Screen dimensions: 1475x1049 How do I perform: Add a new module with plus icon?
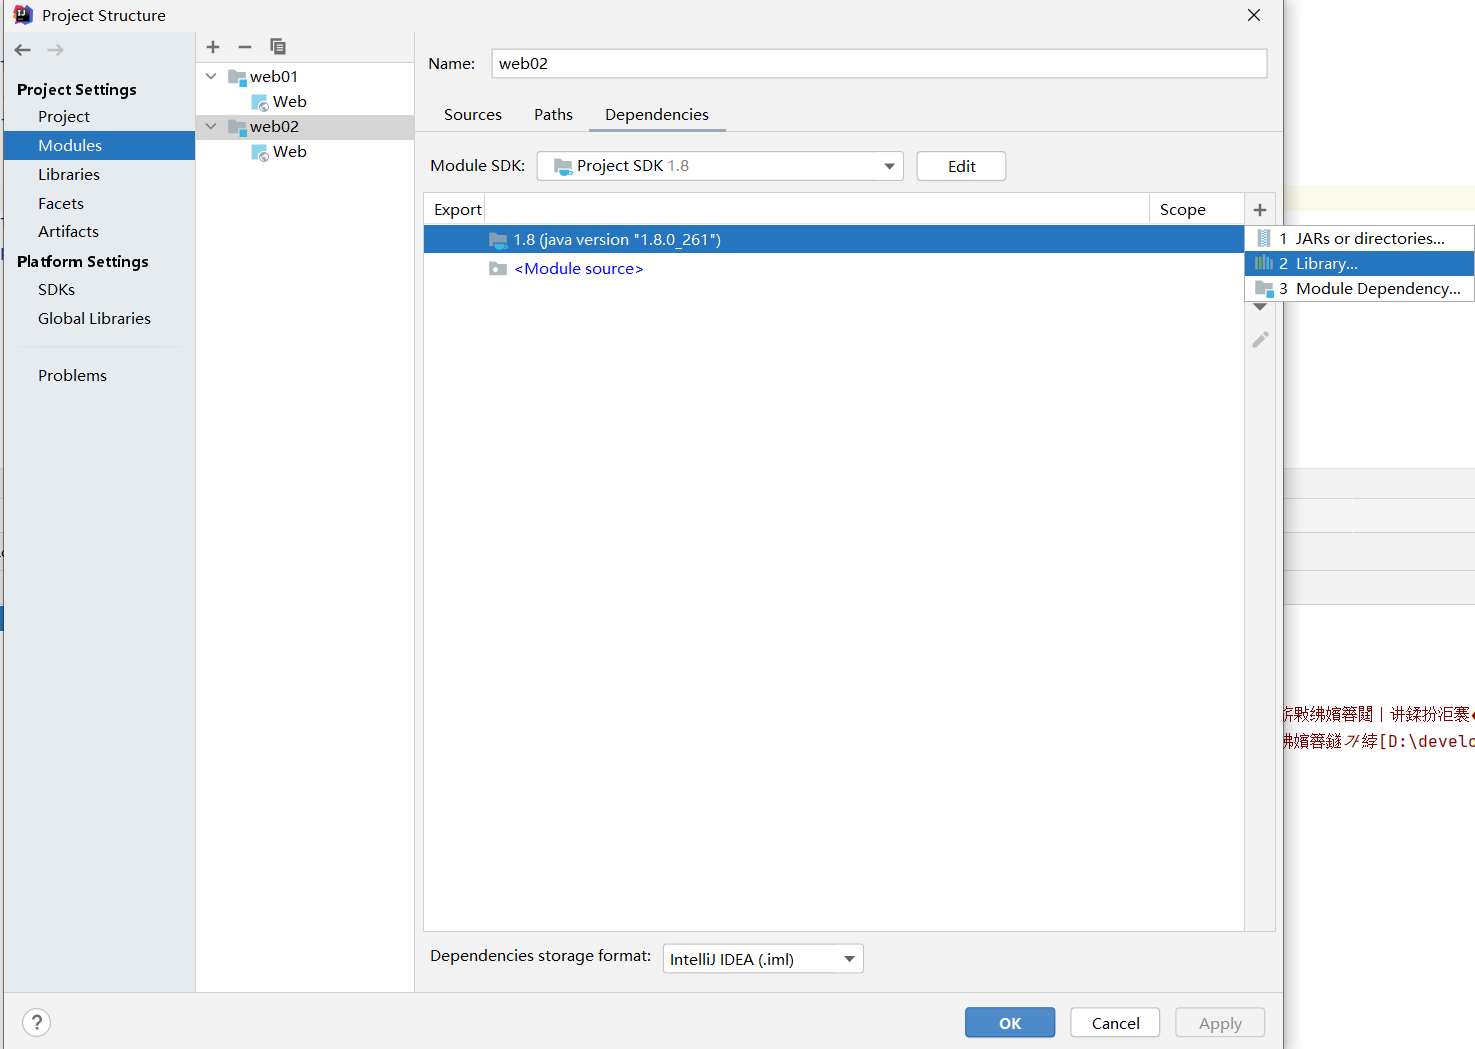point(213,47)
